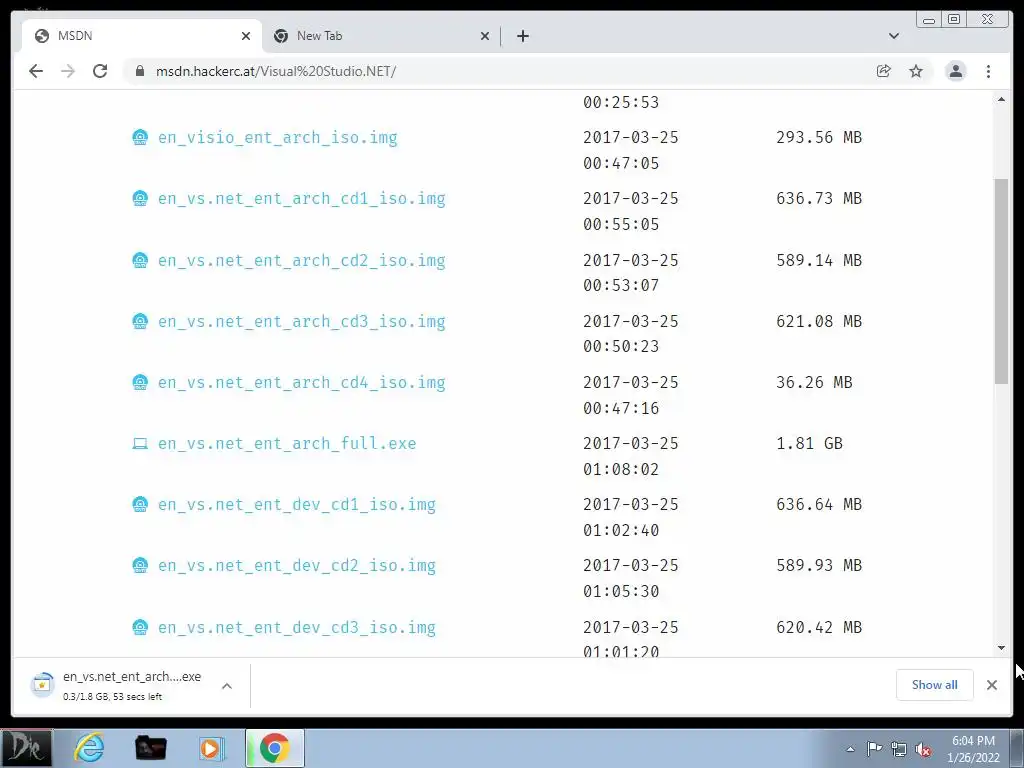Click the downloading file icon in shelf
Viewport: 1024px width, 768px height.
pyautogui.click(x=42, y=684)
